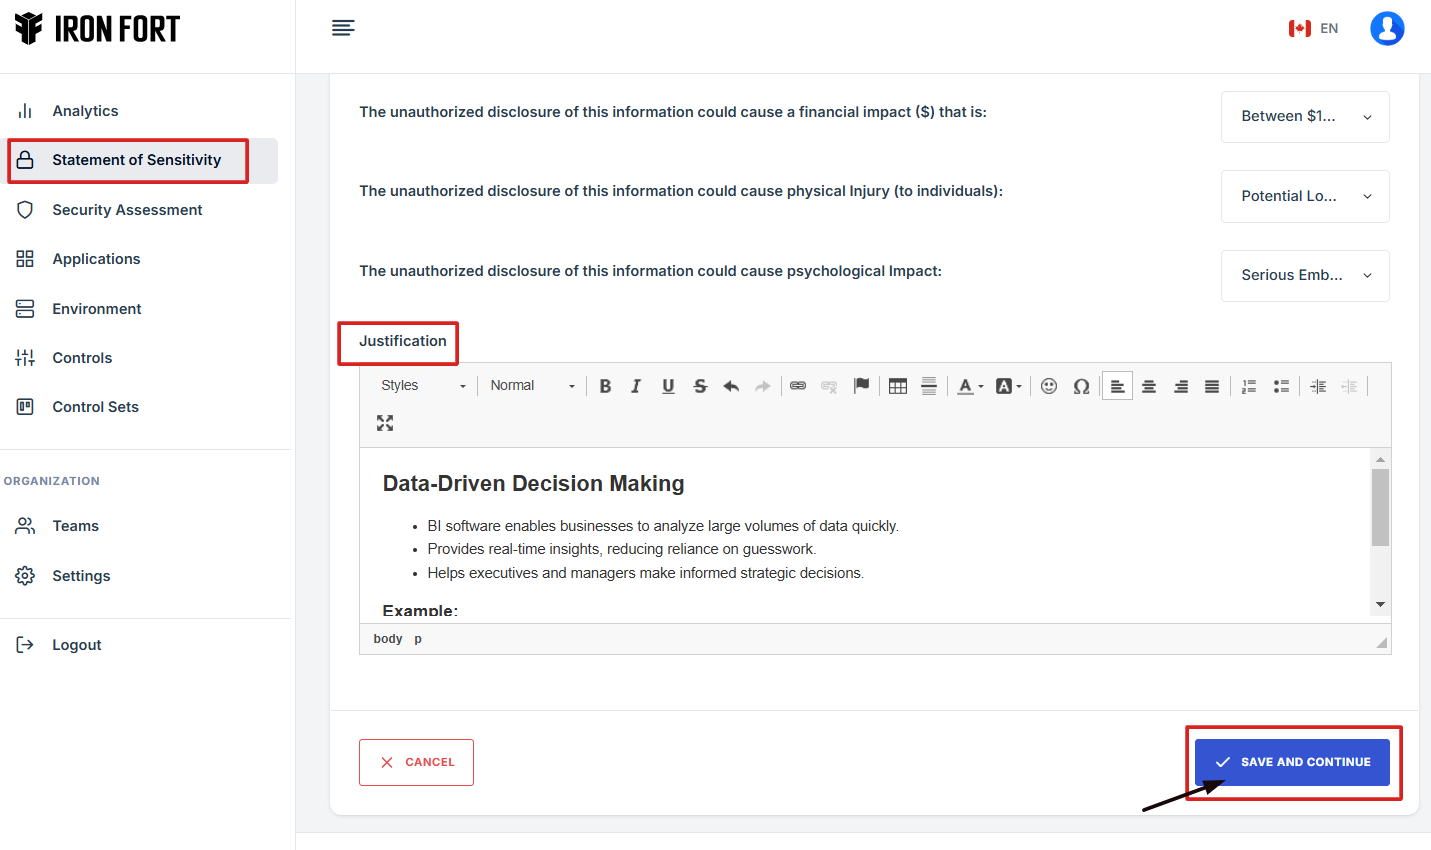The image size is (1431, 850).
Task: Click the Save and Continue button
Action: tap(1292, 762)
